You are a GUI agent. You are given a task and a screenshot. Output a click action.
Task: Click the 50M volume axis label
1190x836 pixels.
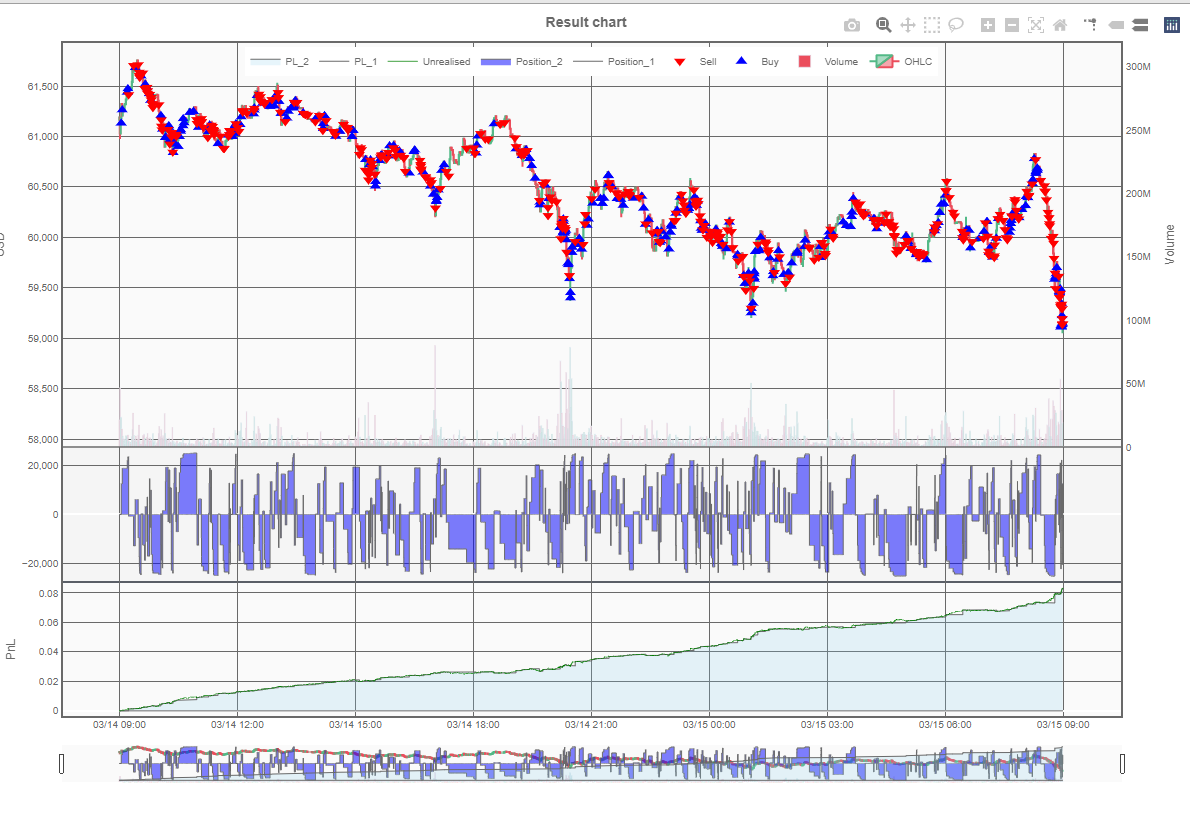click(1135, 384)
